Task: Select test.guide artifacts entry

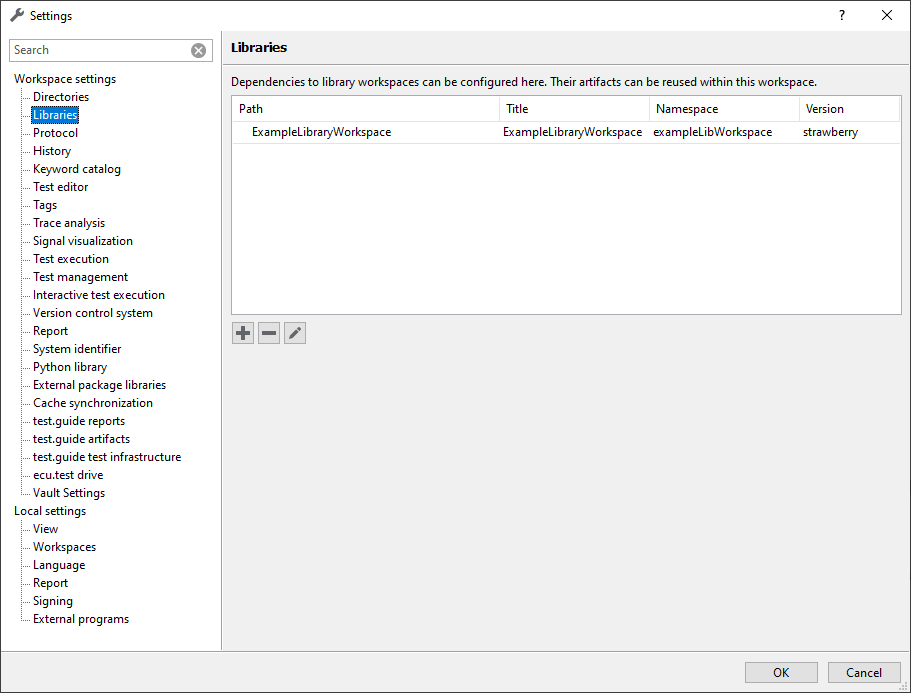Action: [x=81, y=439]
